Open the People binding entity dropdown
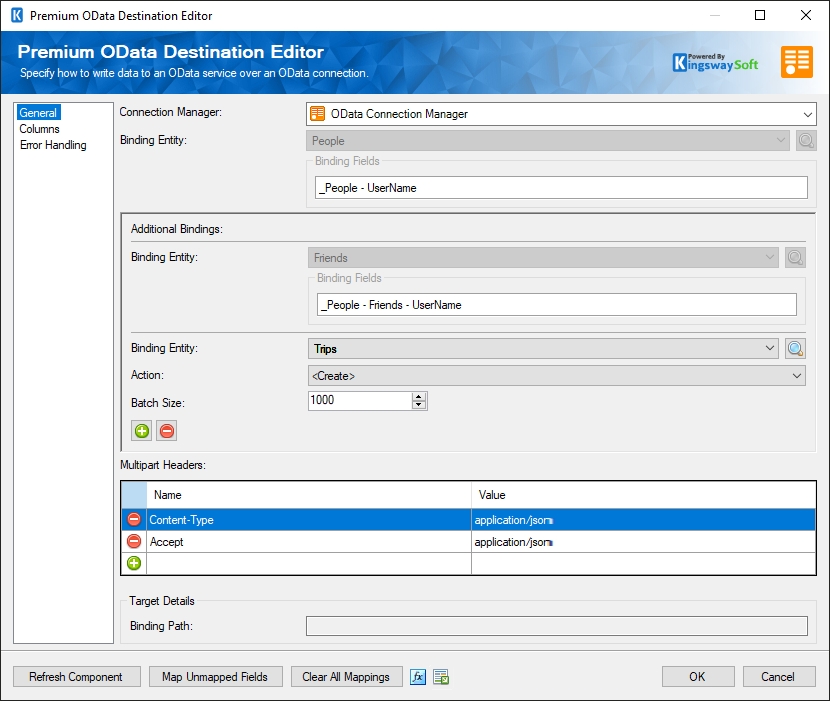The image size is (830, 701). [x=780, y=140]
